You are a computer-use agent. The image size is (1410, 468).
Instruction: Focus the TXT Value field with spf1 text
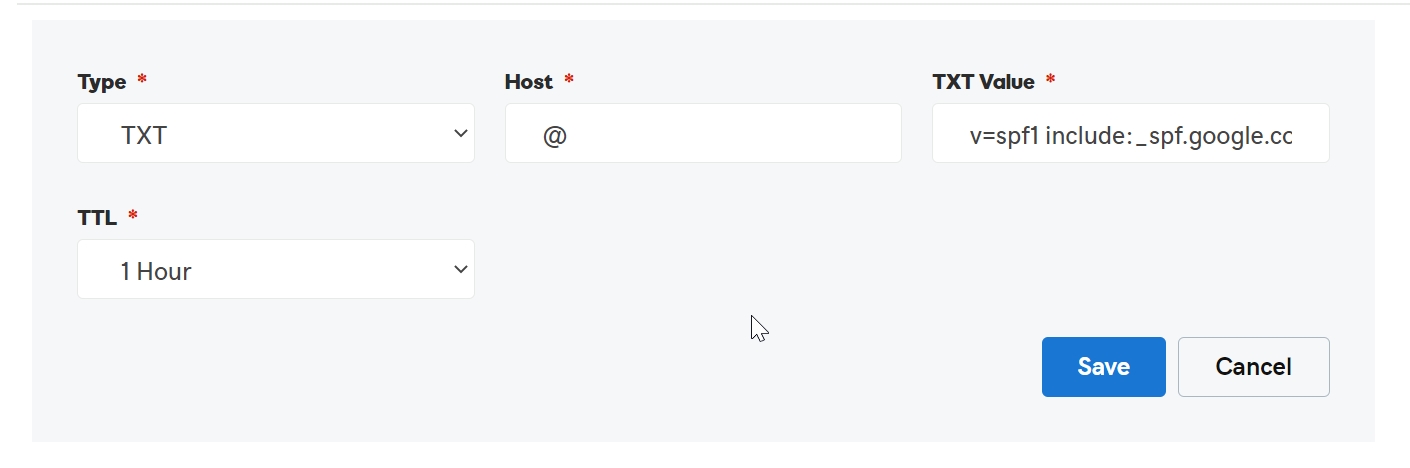tap(1130, 133)
